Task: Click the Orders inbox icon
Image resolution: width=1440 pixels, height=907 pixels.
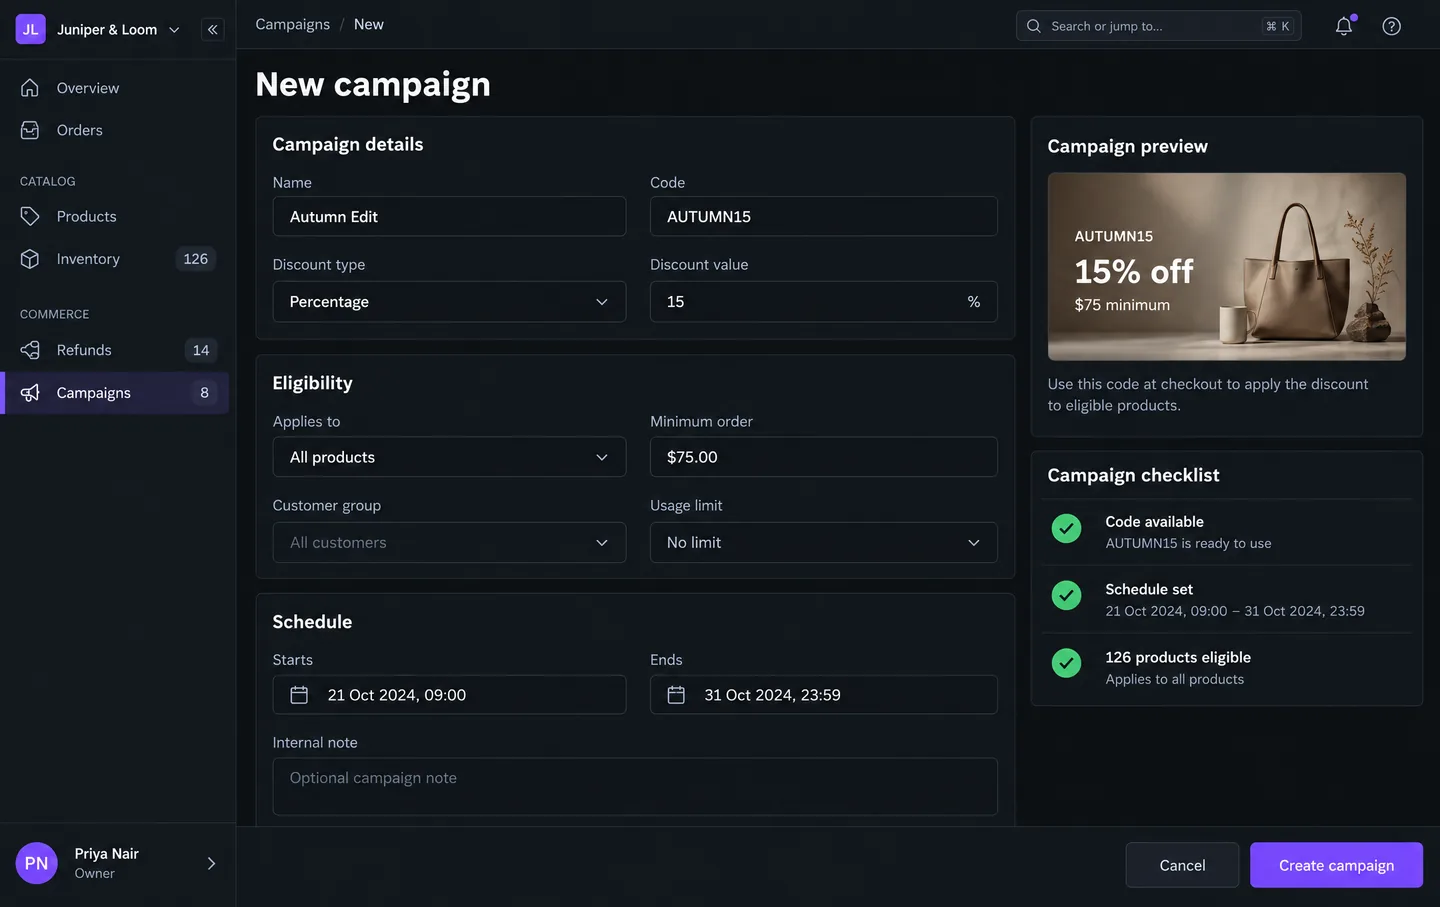Action: (30, 130)
